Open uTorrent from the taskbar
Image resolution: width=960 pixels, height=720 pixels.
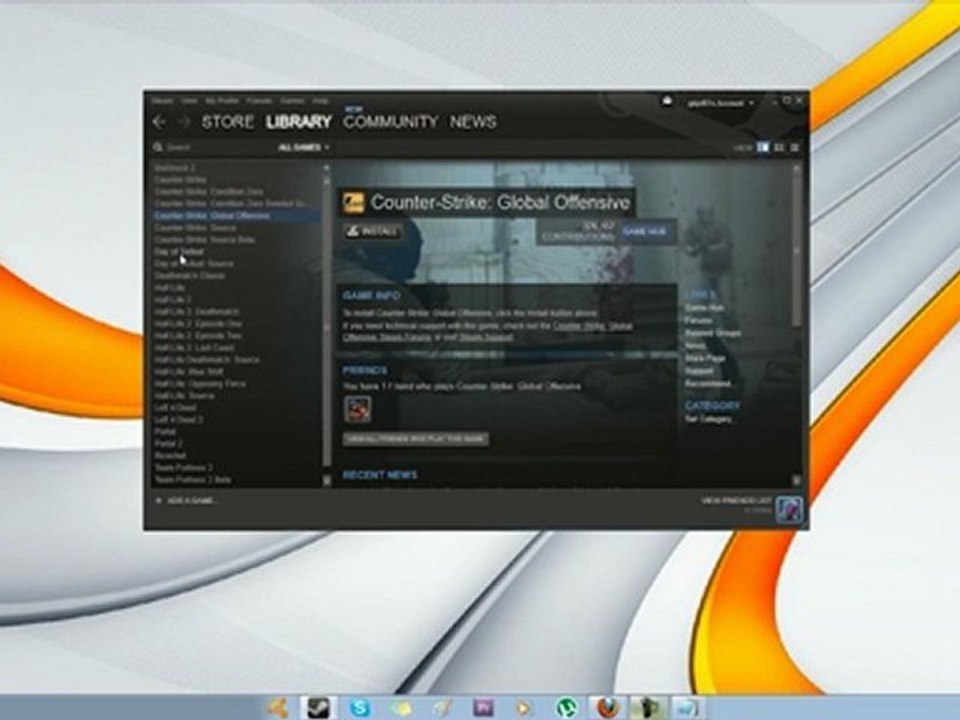pos(567,708)
